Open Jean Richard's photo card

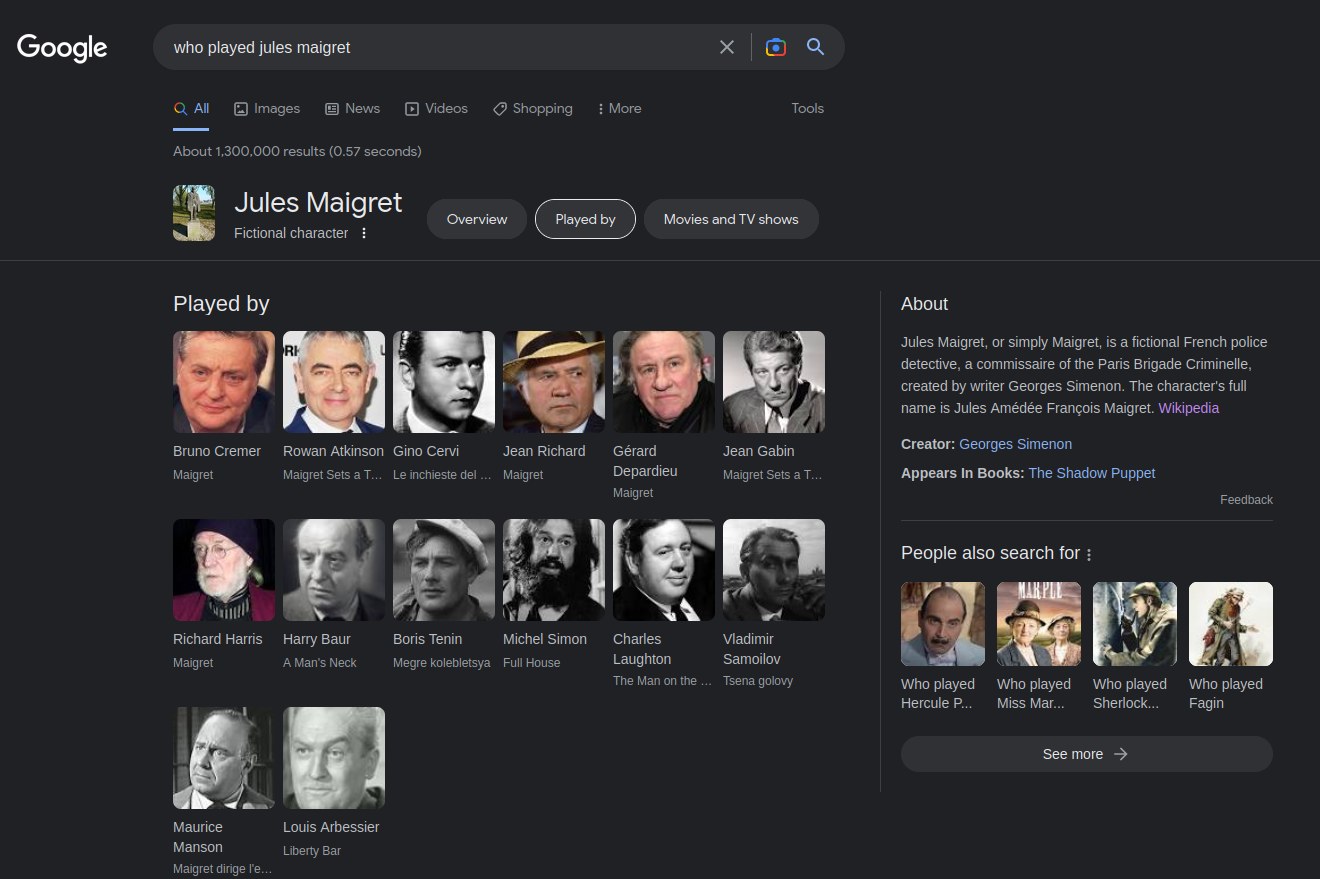554,382
